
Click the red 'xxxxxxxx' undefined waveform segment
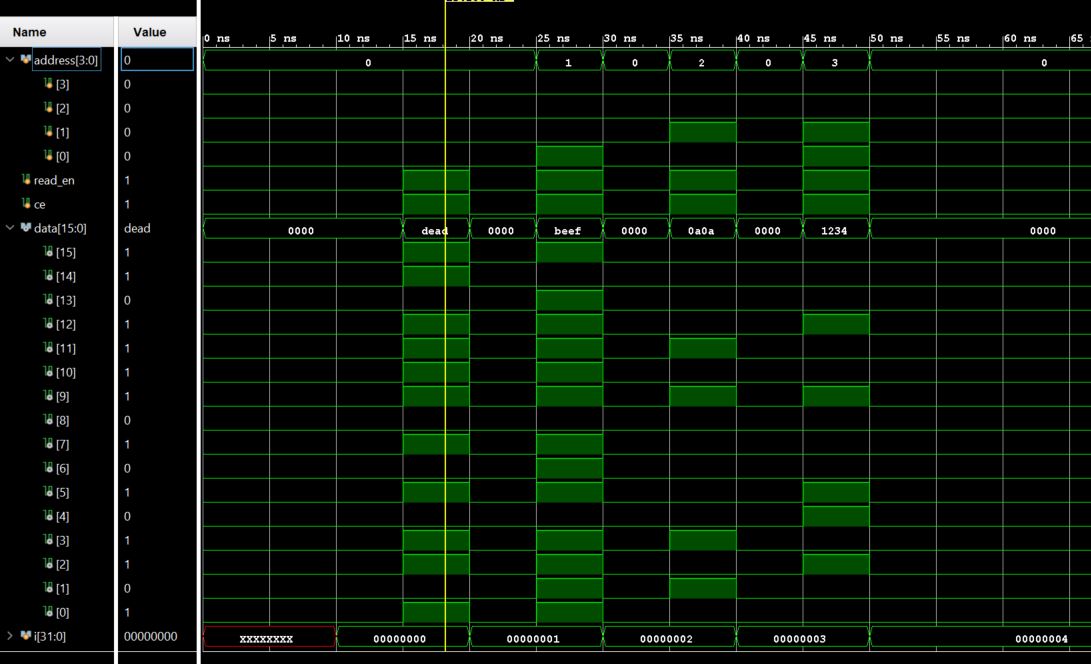tap(268, 638)
